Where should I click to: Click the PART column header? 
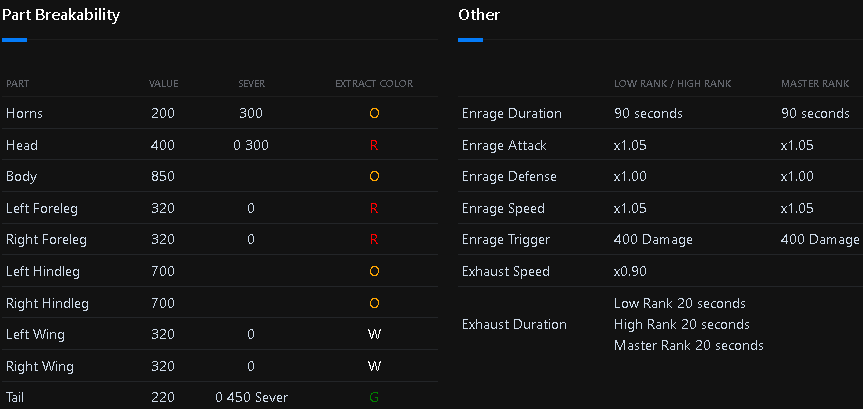[18, 83]
